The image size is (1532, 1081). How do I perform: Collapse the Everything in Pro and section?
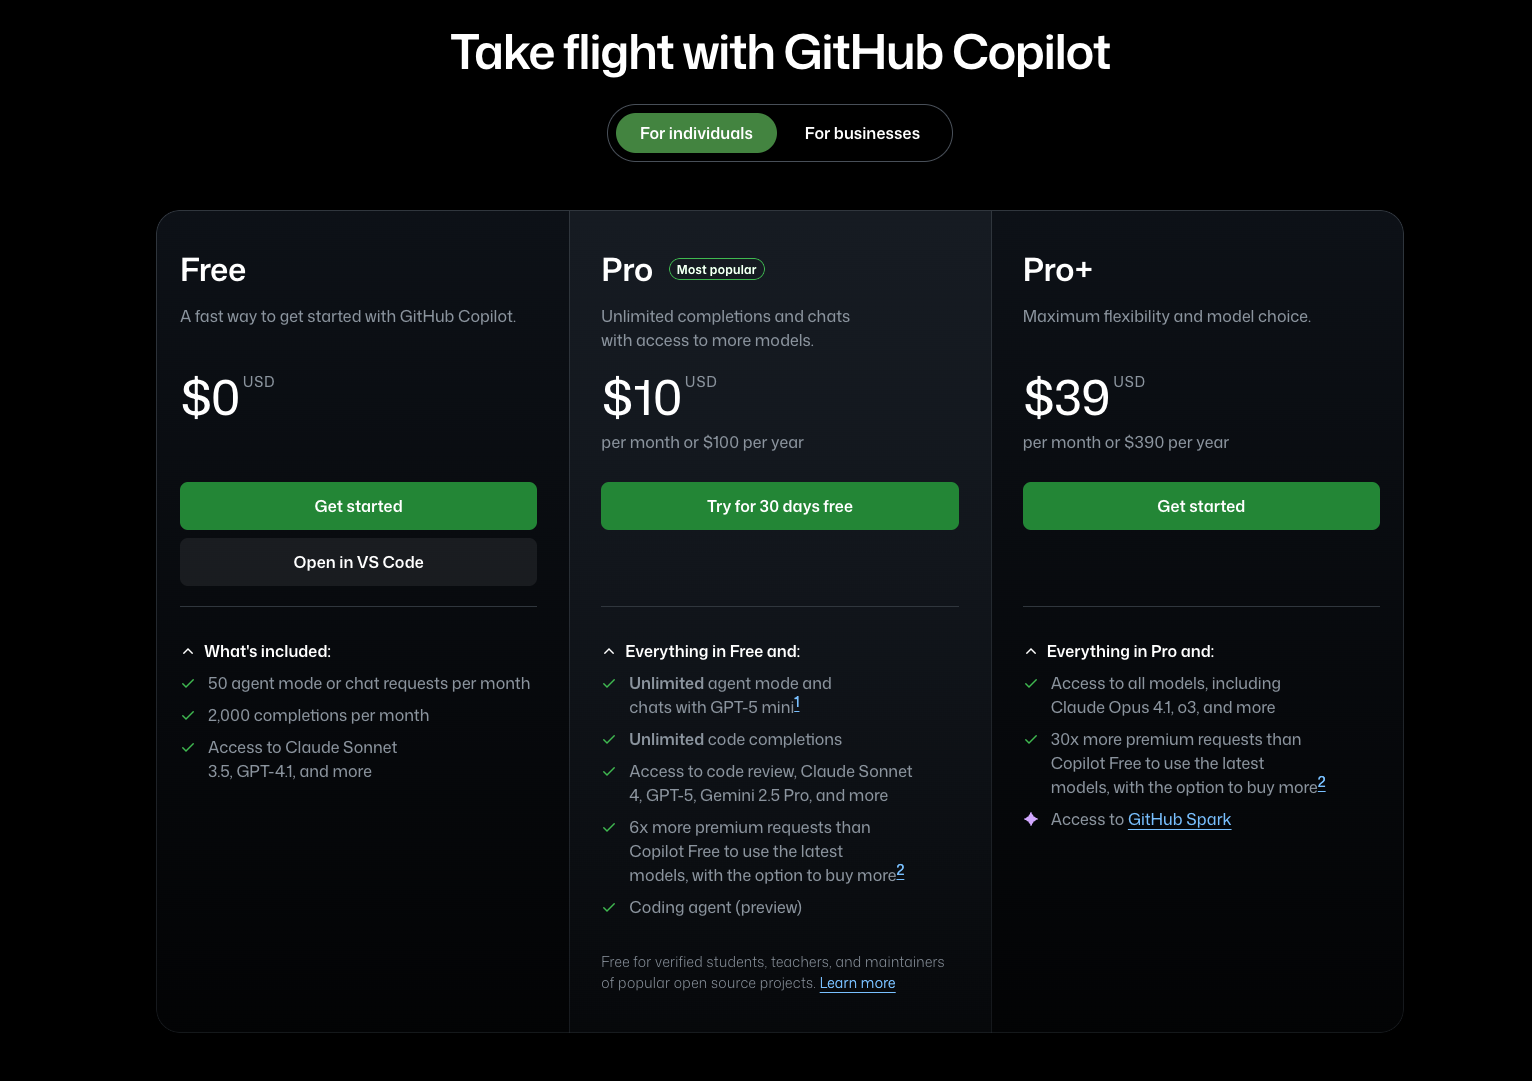[x=1031, y=651]
